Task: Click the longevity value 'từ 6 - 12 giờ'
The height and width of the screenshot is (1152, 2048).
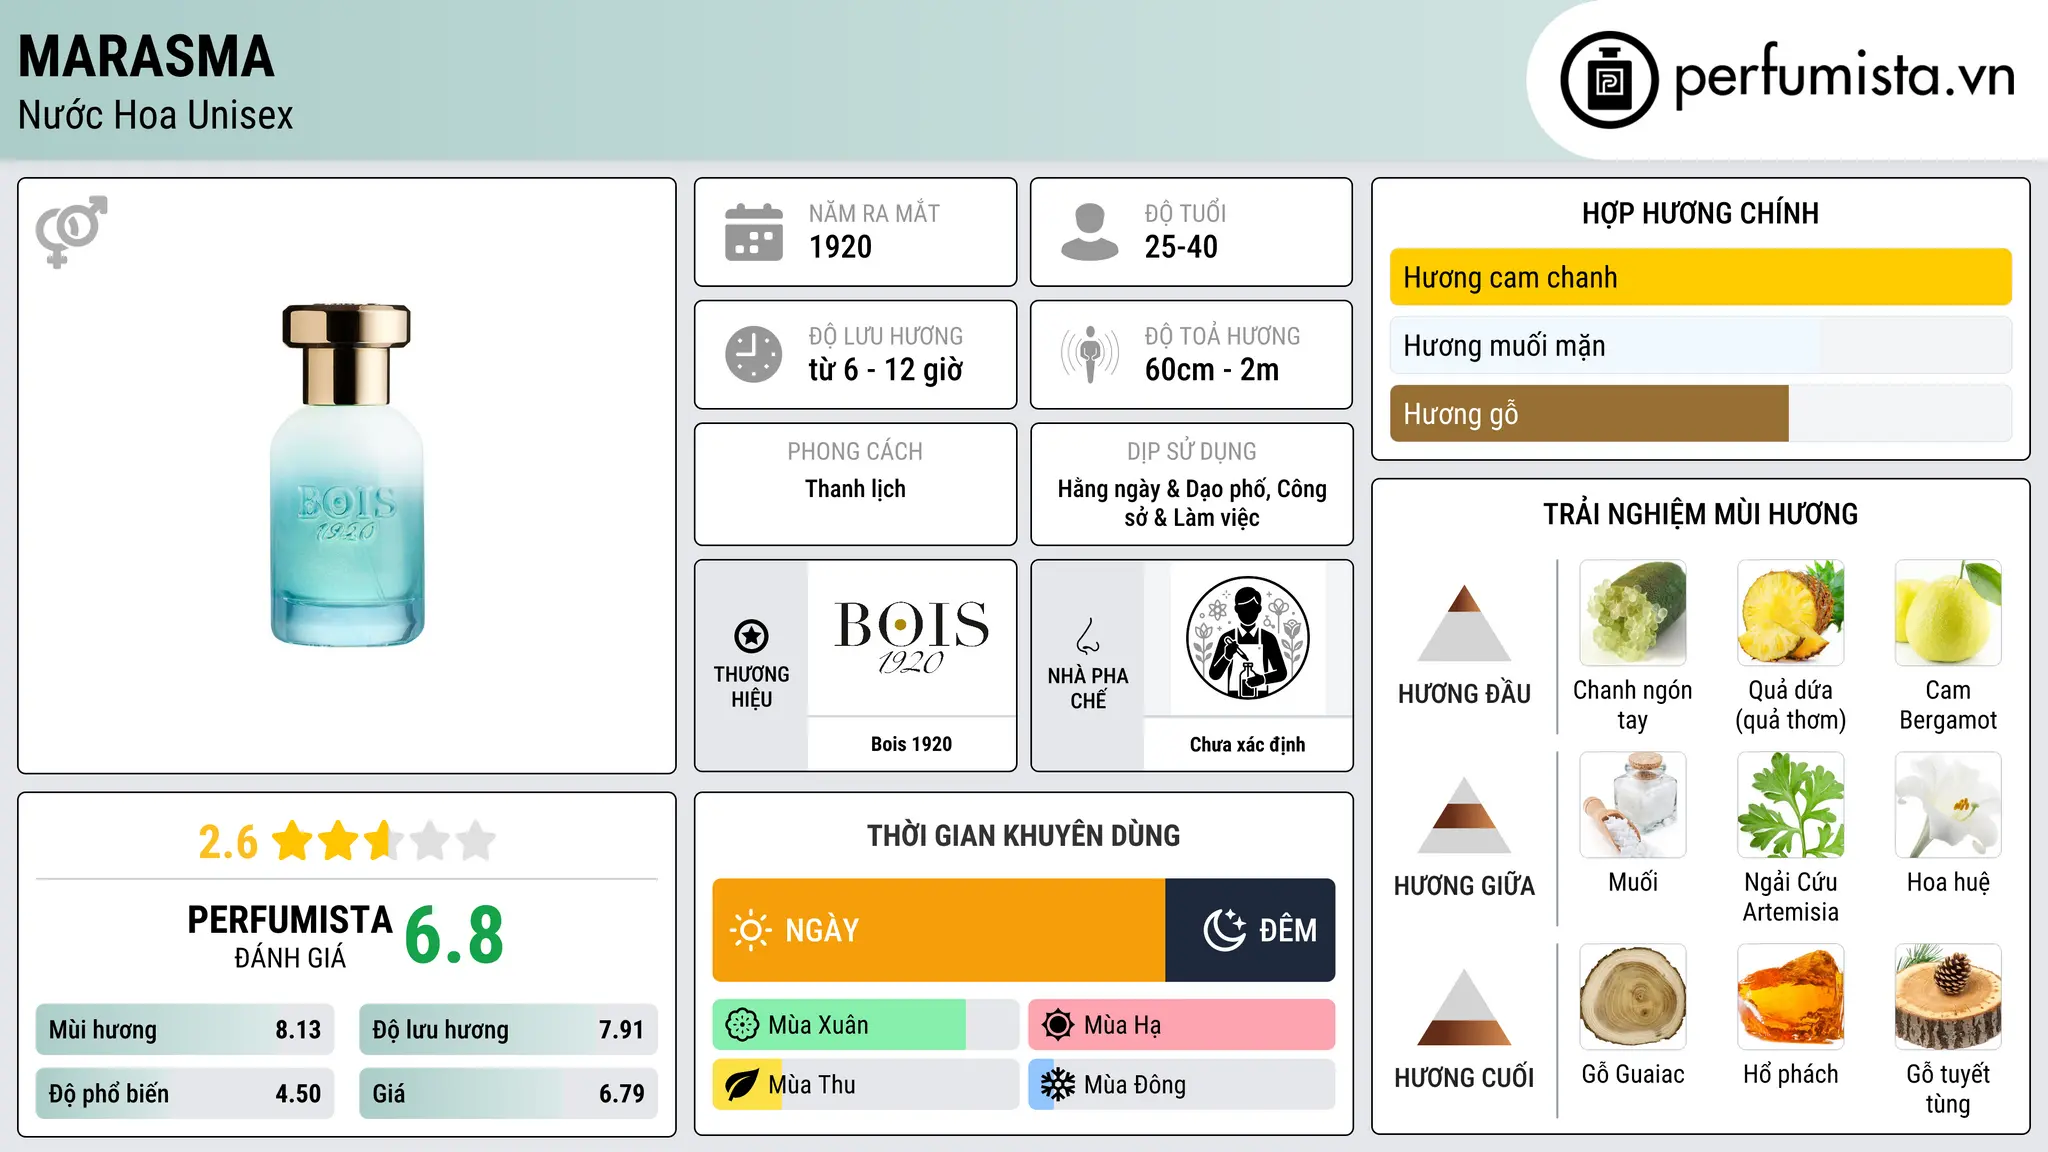Action: (x=886, y=370)
